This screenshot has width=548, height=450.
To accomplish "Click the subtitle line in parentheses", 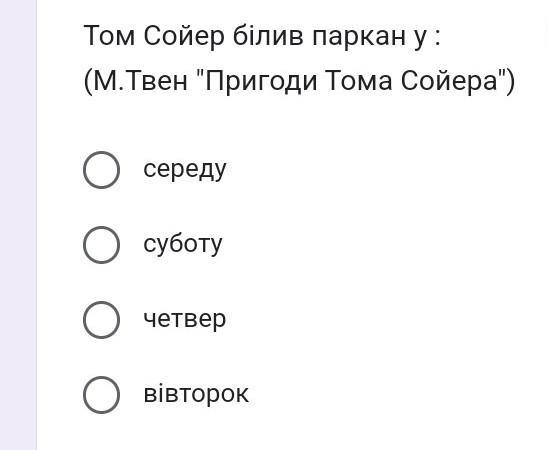I will [x=299, y=81].
